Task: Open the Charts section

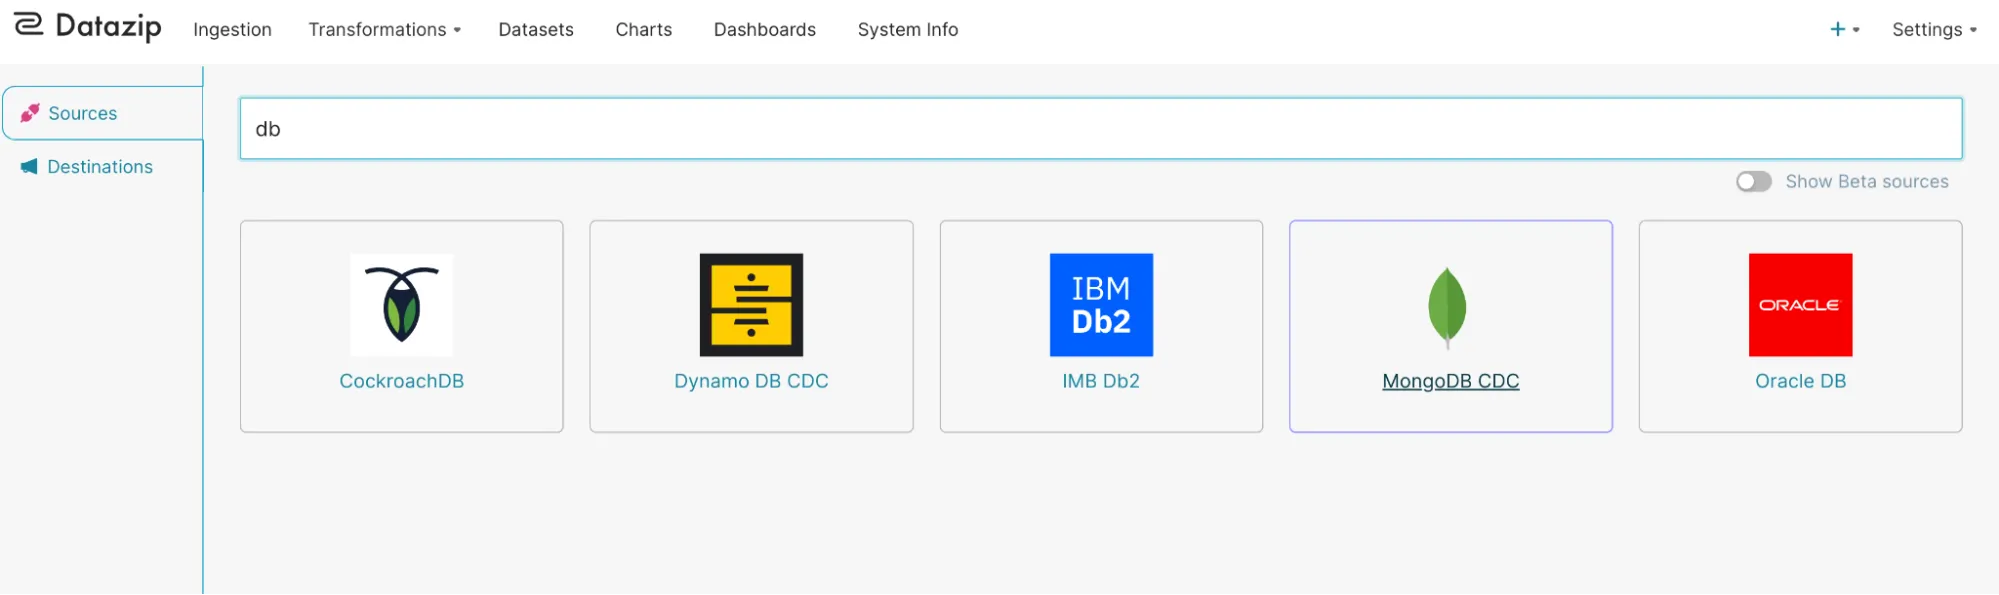Action: 644,30
